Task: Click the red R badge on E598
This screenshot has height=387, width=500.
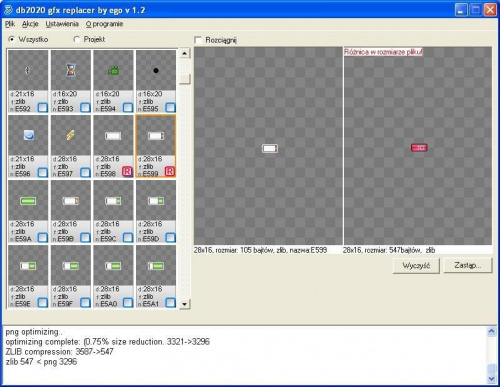Action: pyautogui.click(x=127, y=172)
